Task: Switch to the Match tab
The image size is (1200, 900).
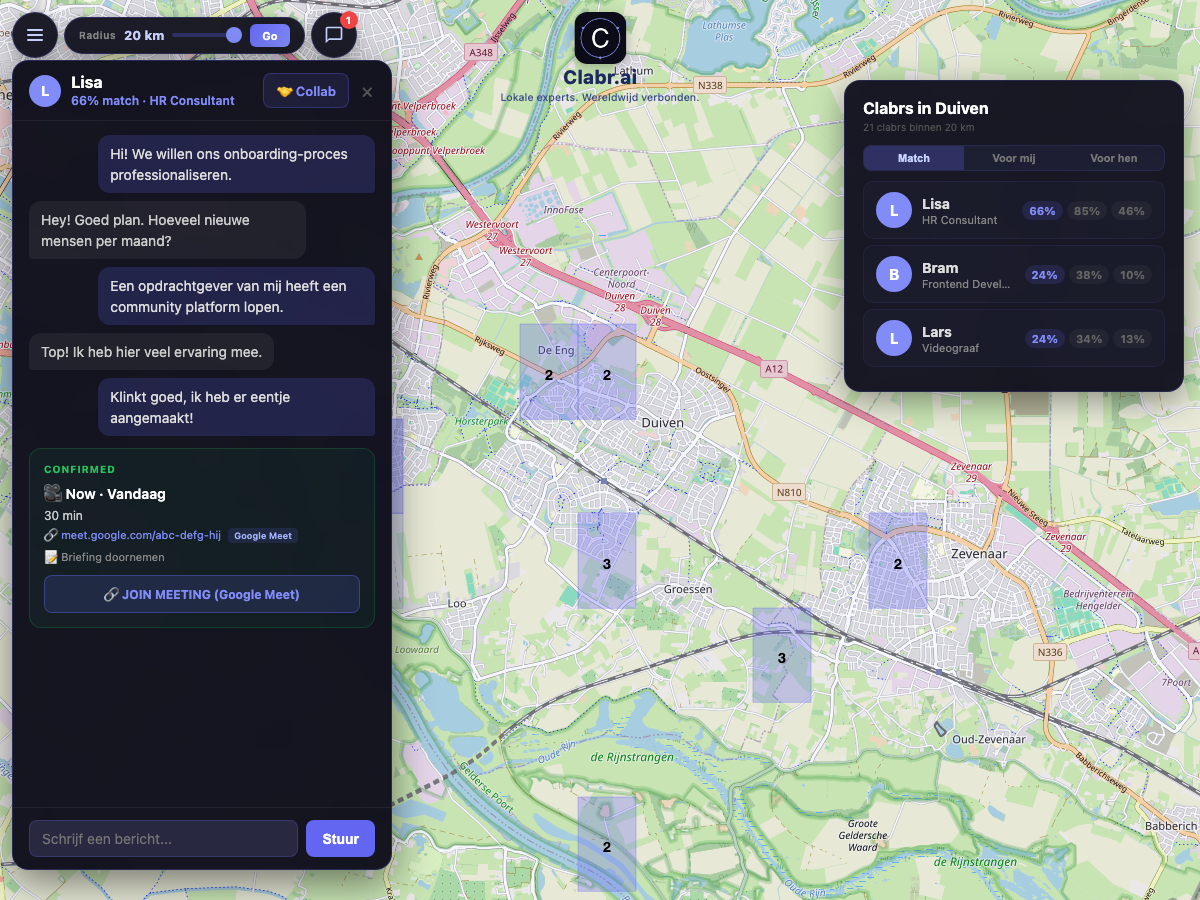Action: pyautogui.click(x=913, y=158)
